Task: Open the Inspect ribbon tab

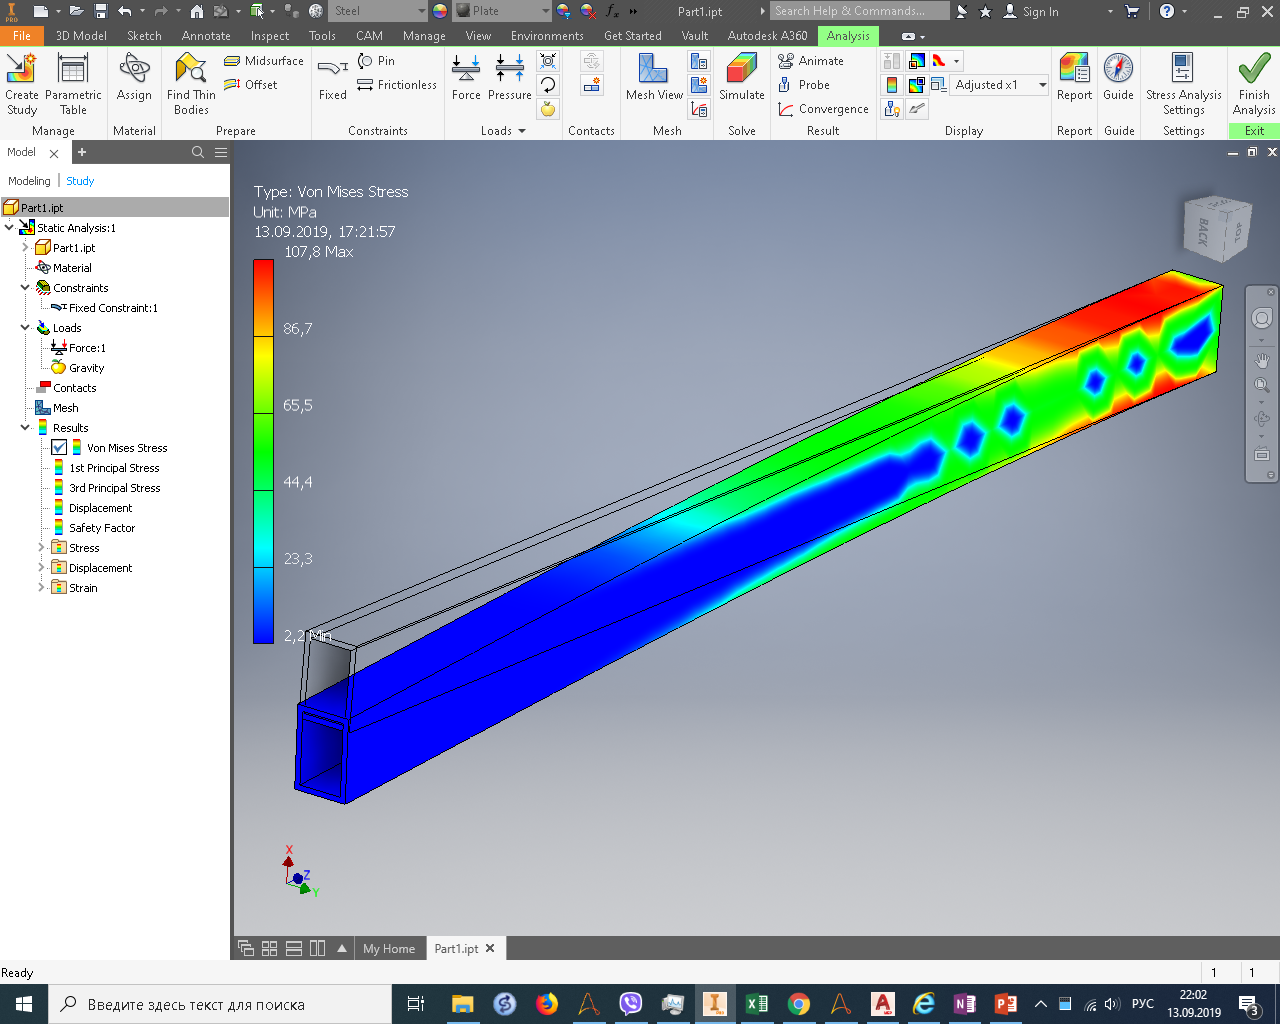Action: point(269,36)
